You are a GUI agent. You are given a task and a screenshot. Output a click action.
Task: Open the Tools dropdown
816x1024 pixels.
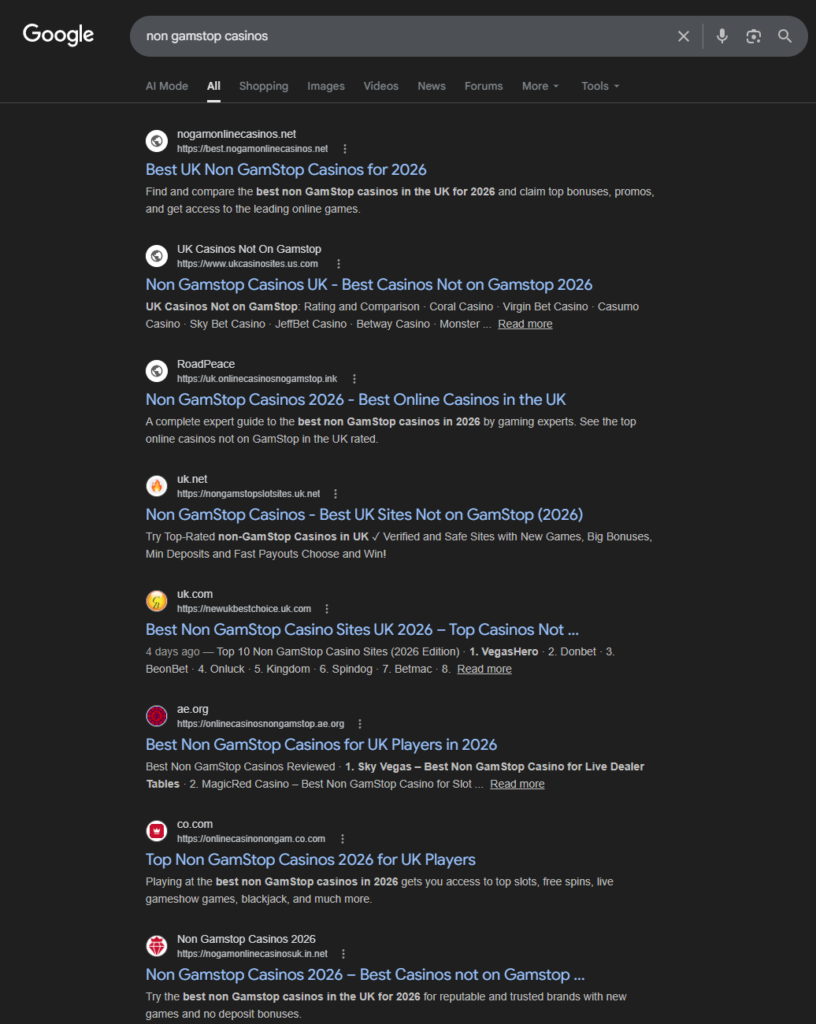[600, 86]
